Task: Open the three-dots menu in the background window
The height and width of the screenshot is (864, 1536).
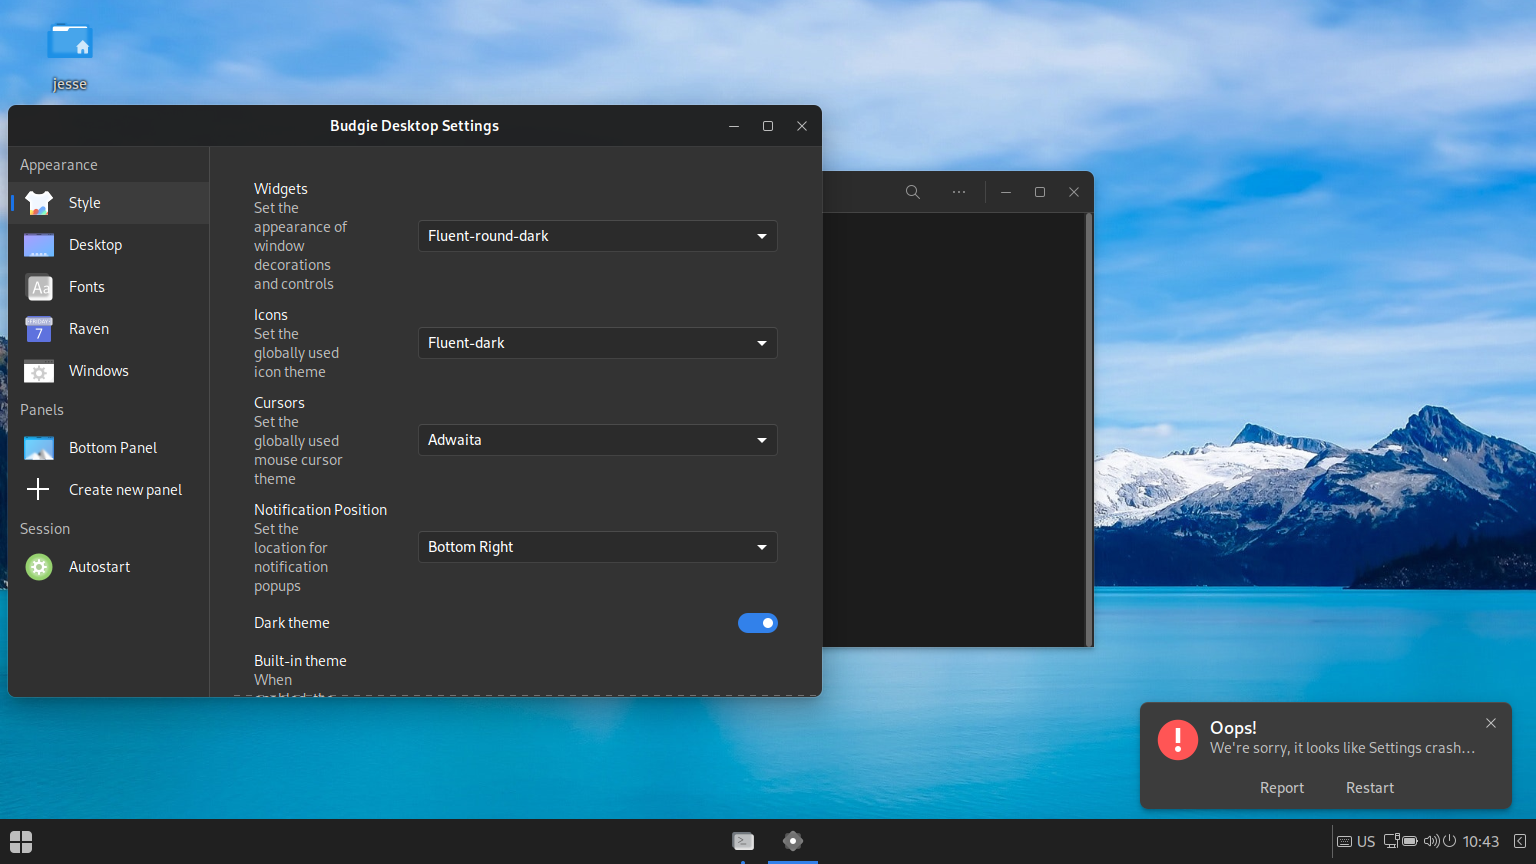Action: click(959, 192)
